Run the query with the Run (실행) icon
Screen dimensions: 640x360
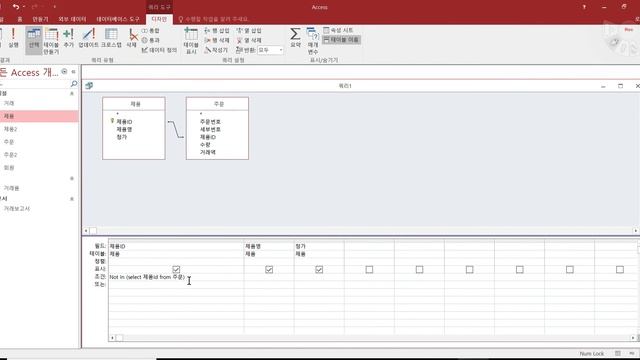click(13, 38)
